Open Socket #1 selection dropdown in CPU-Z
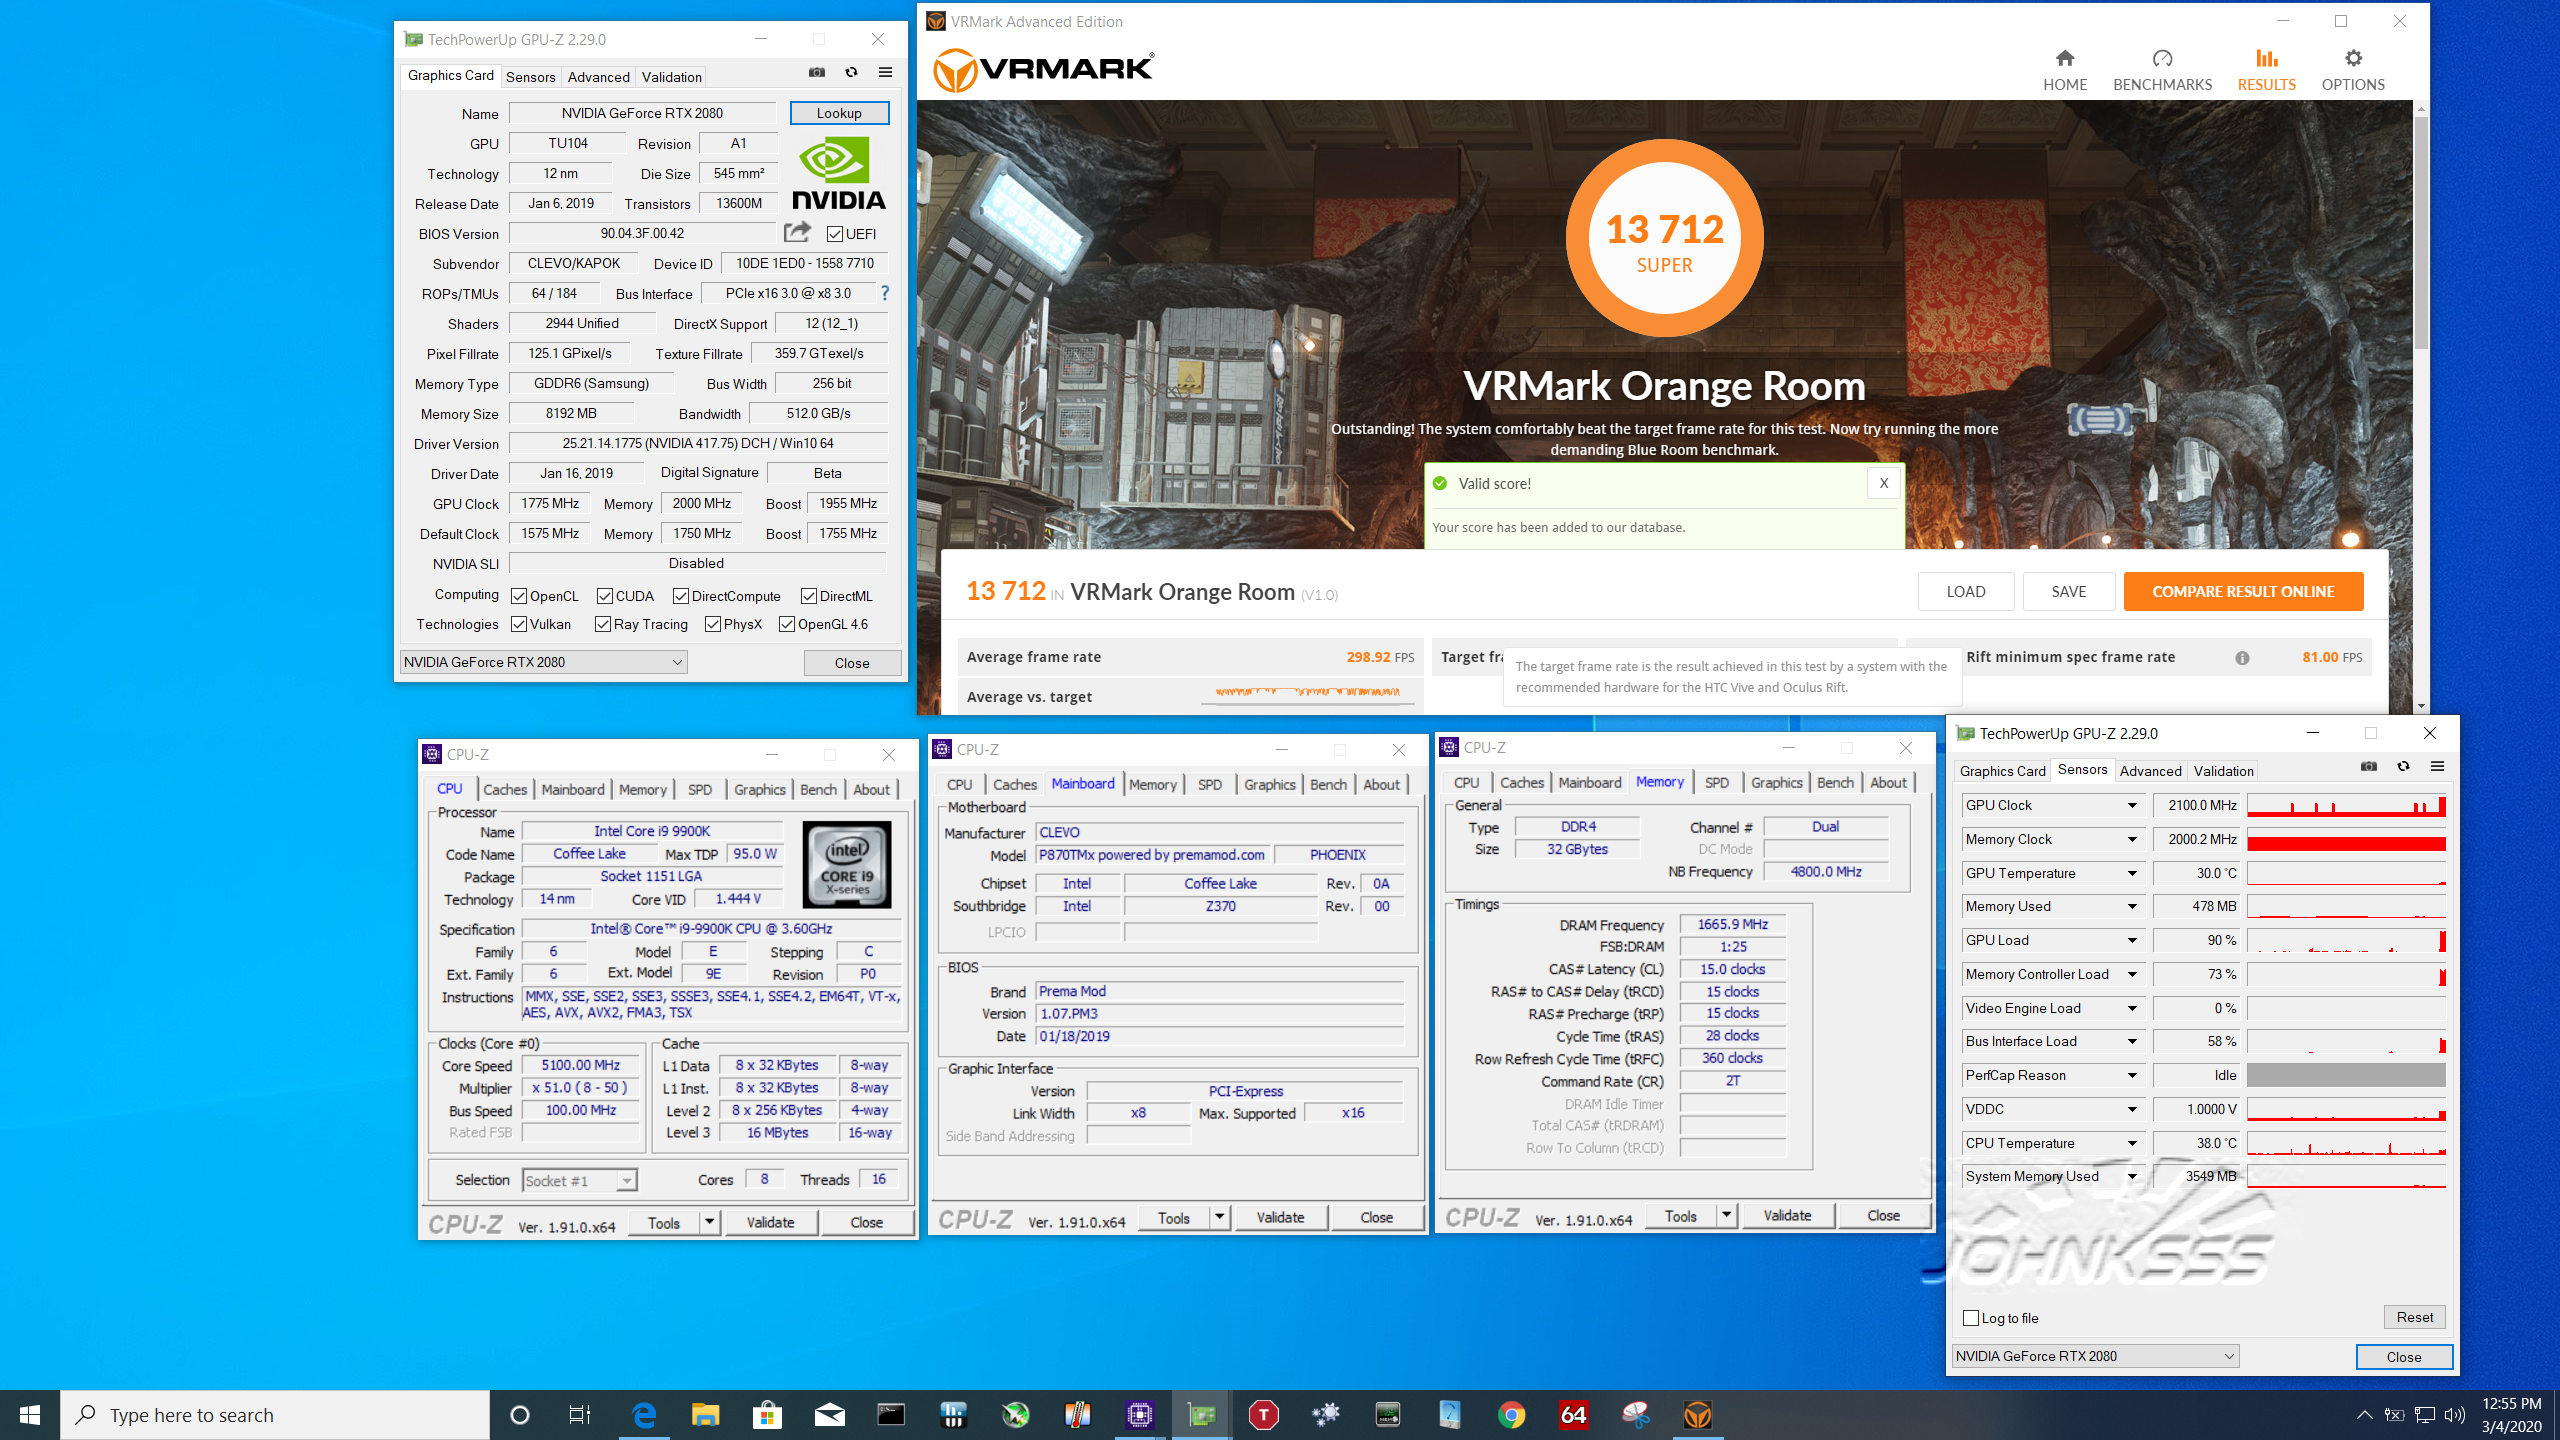Image resolution: width=2560 pixels, height=1440 pixels. [579, 1181]
